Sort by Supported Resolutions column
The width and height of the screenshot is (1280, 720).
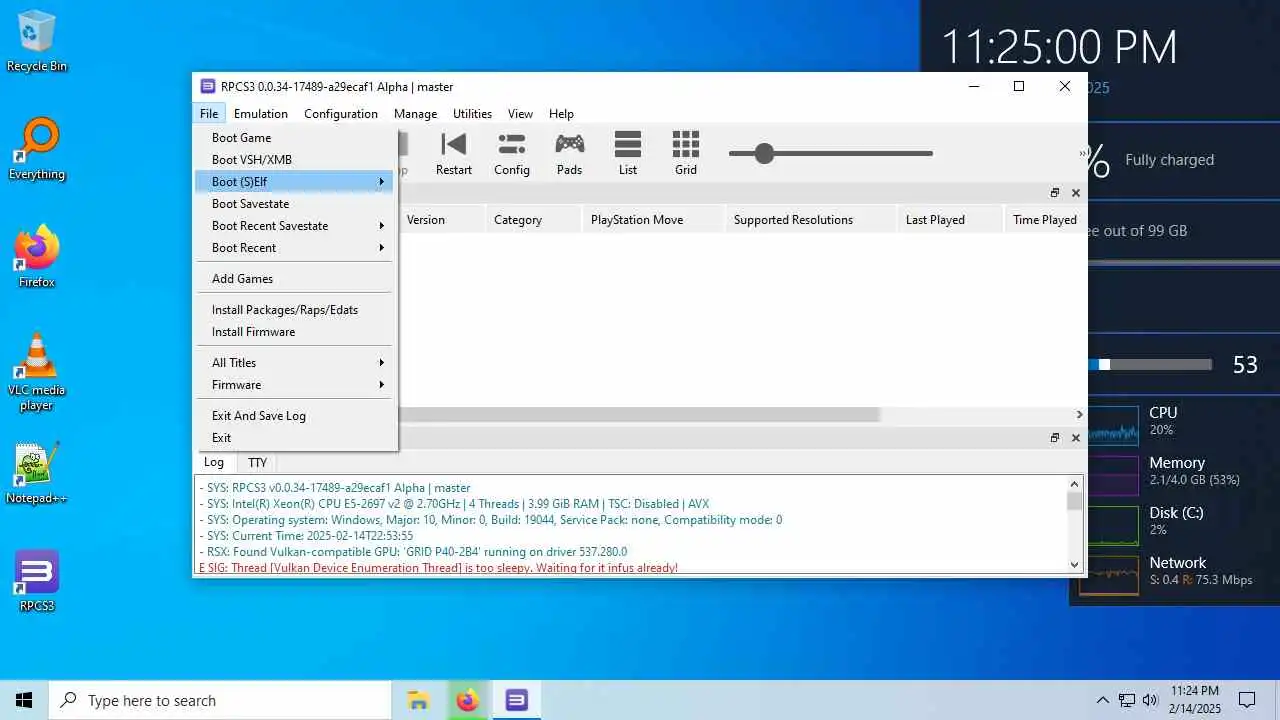pos(811,220)
